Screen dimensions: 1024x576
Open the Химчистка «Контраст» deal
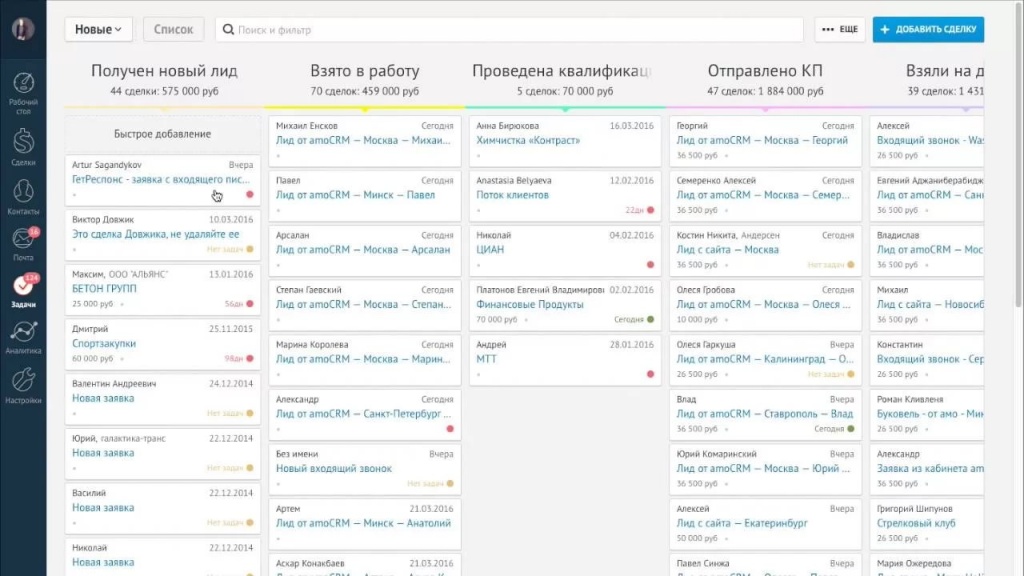[x=528, y=140]
